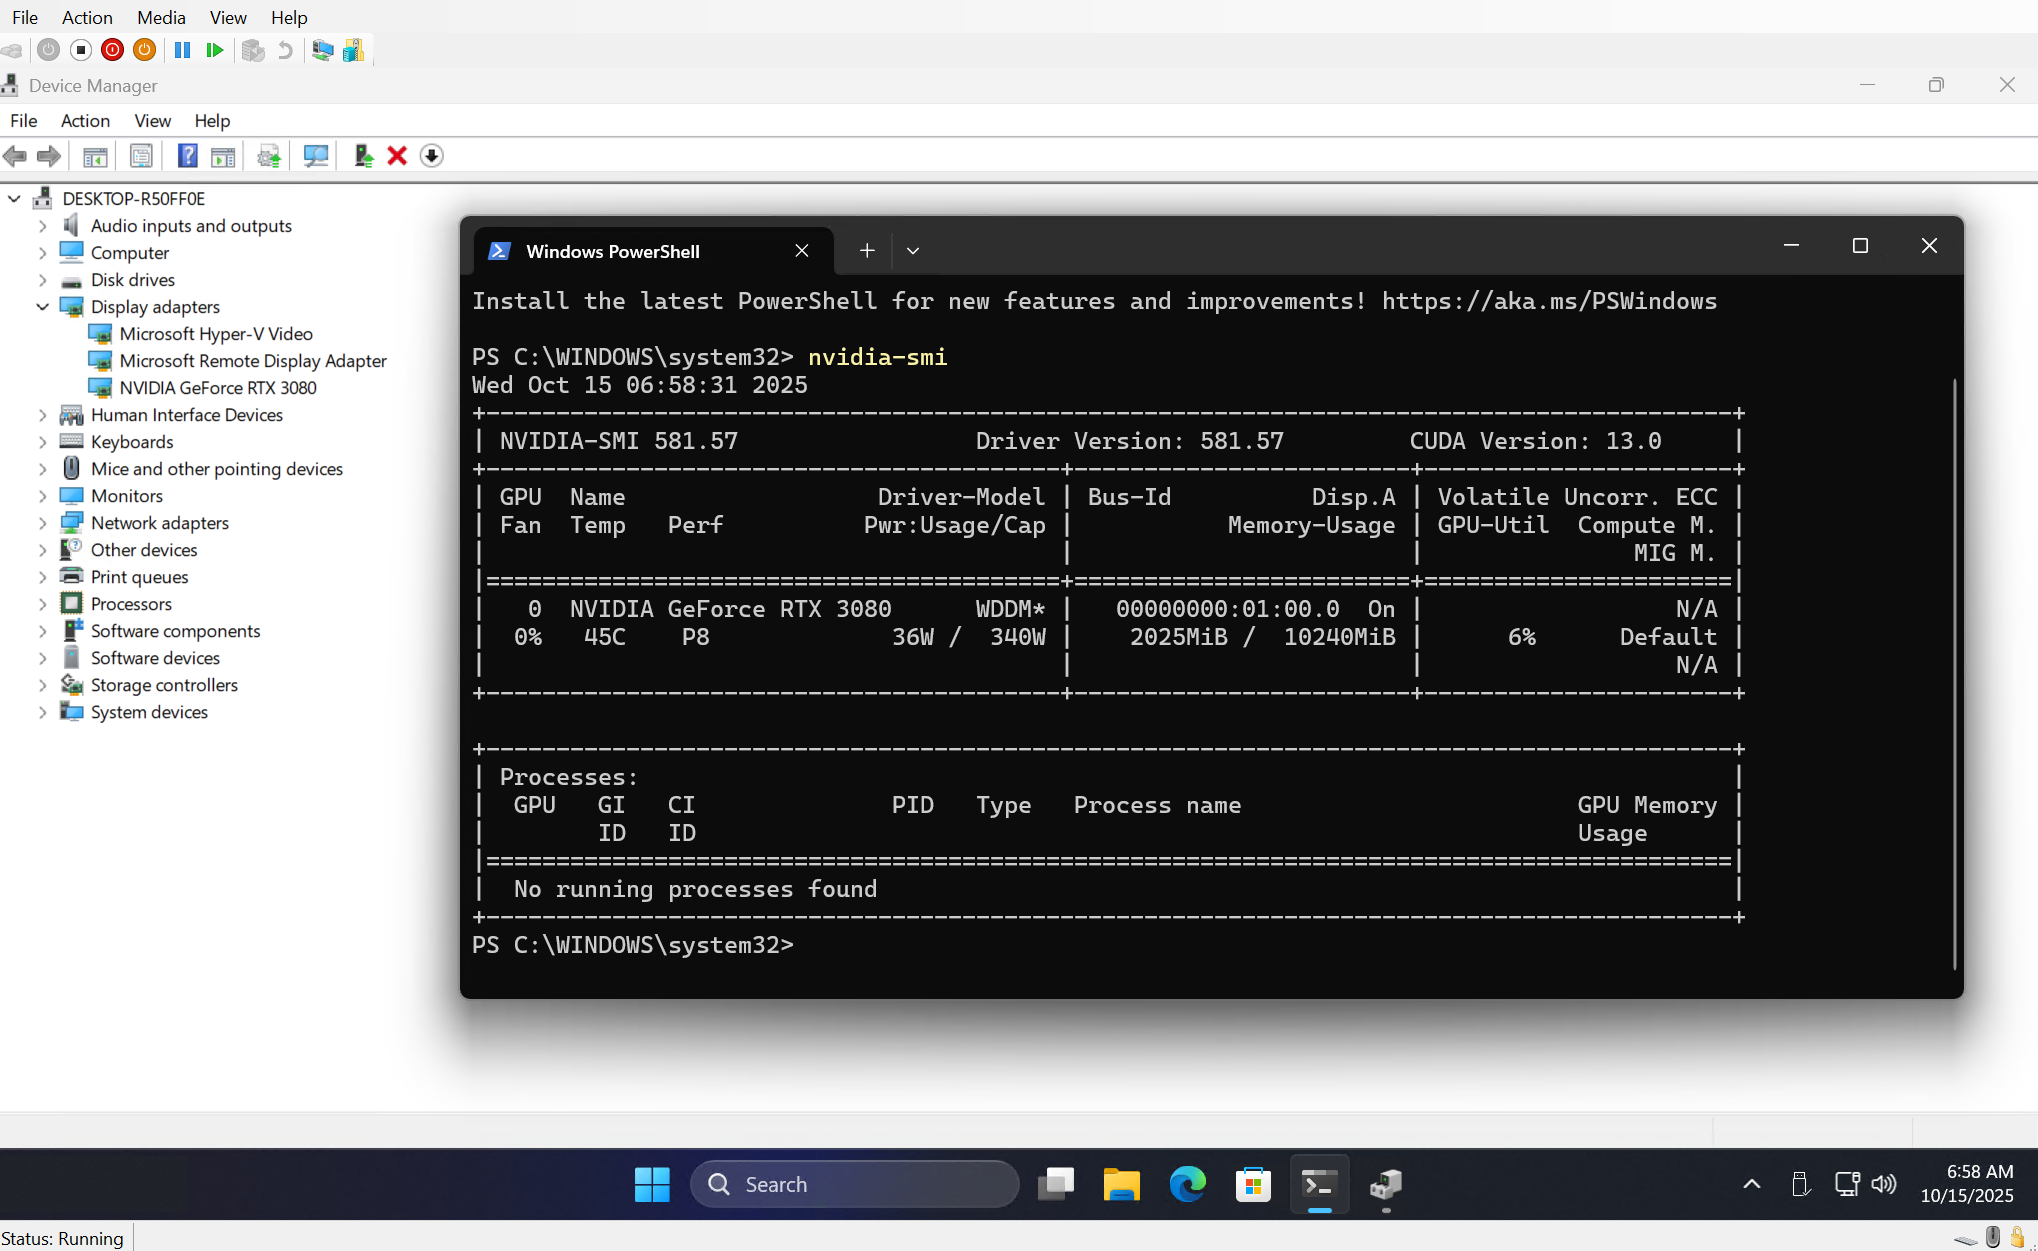The height and width of the screenshot is (1251, 2038).
Task: Click Scan for hardware changes icon
Action: tap(316, 156)
